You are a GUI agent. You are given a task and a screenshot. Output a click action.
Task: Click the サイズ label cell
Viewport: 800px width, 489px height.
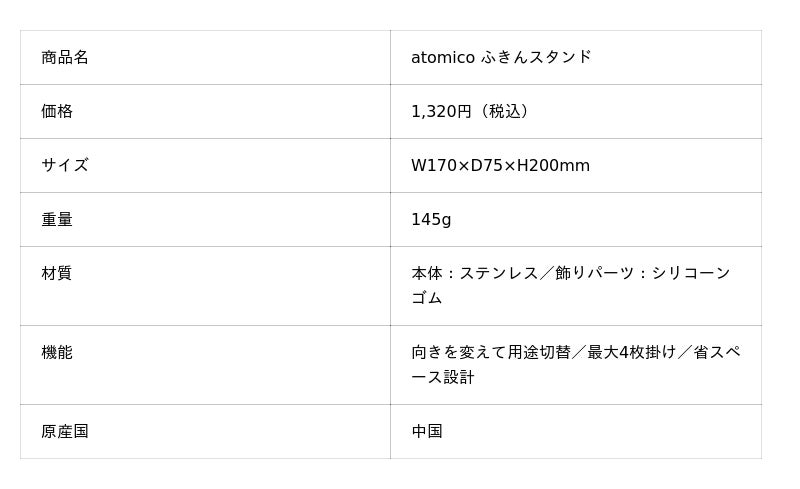[x=65, y=165]
